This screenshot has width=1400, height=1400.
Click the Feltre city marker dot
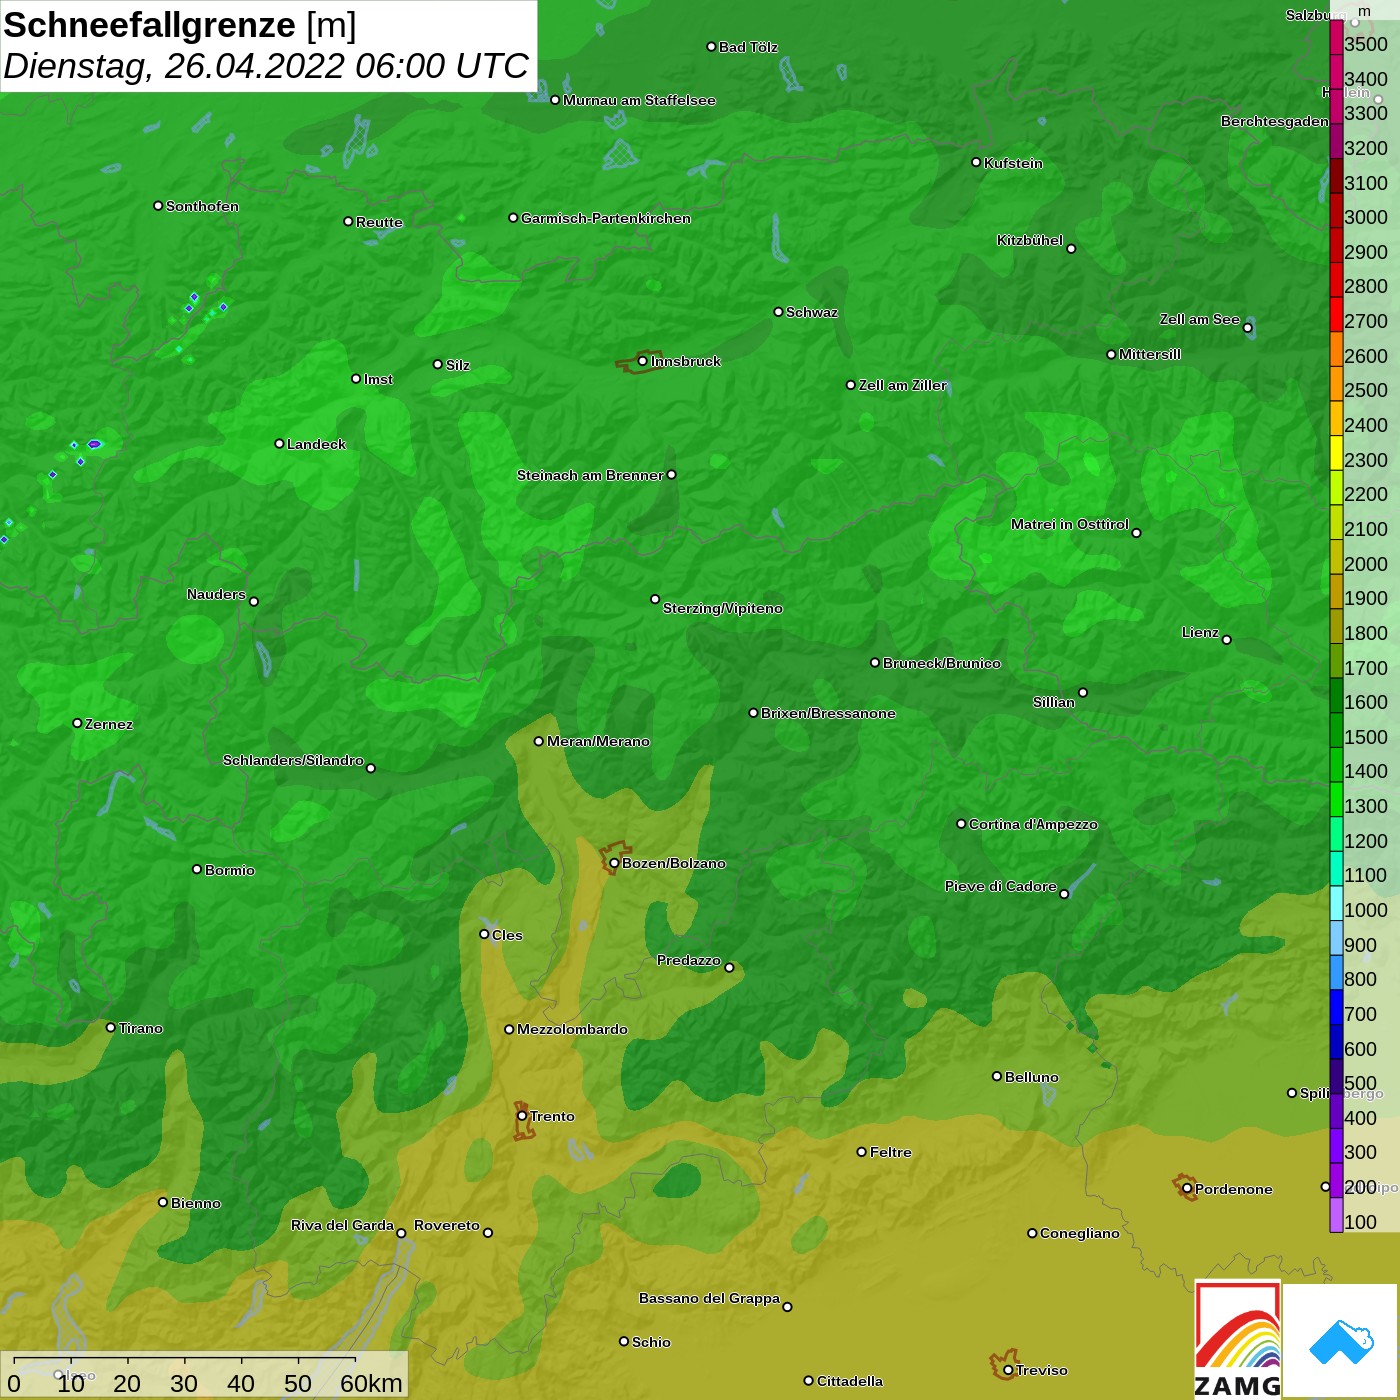[861, 1152]
